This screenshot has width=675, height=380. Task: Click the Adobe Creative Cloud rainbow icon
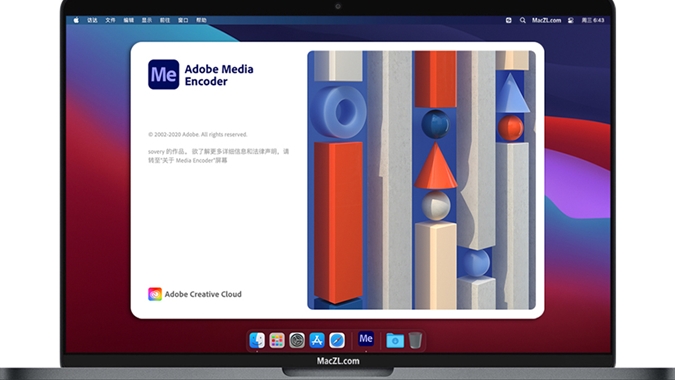tap(155, 294)
